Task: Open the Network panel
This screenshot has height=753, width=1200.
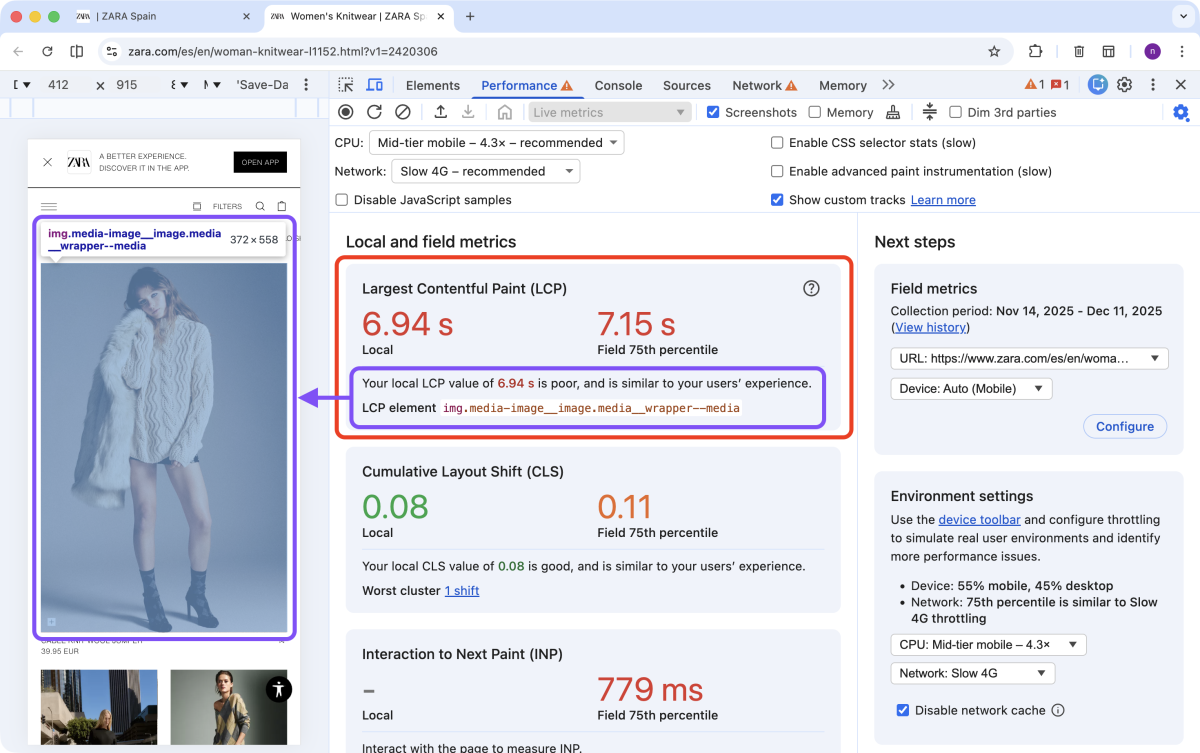Action: (757, 85)
